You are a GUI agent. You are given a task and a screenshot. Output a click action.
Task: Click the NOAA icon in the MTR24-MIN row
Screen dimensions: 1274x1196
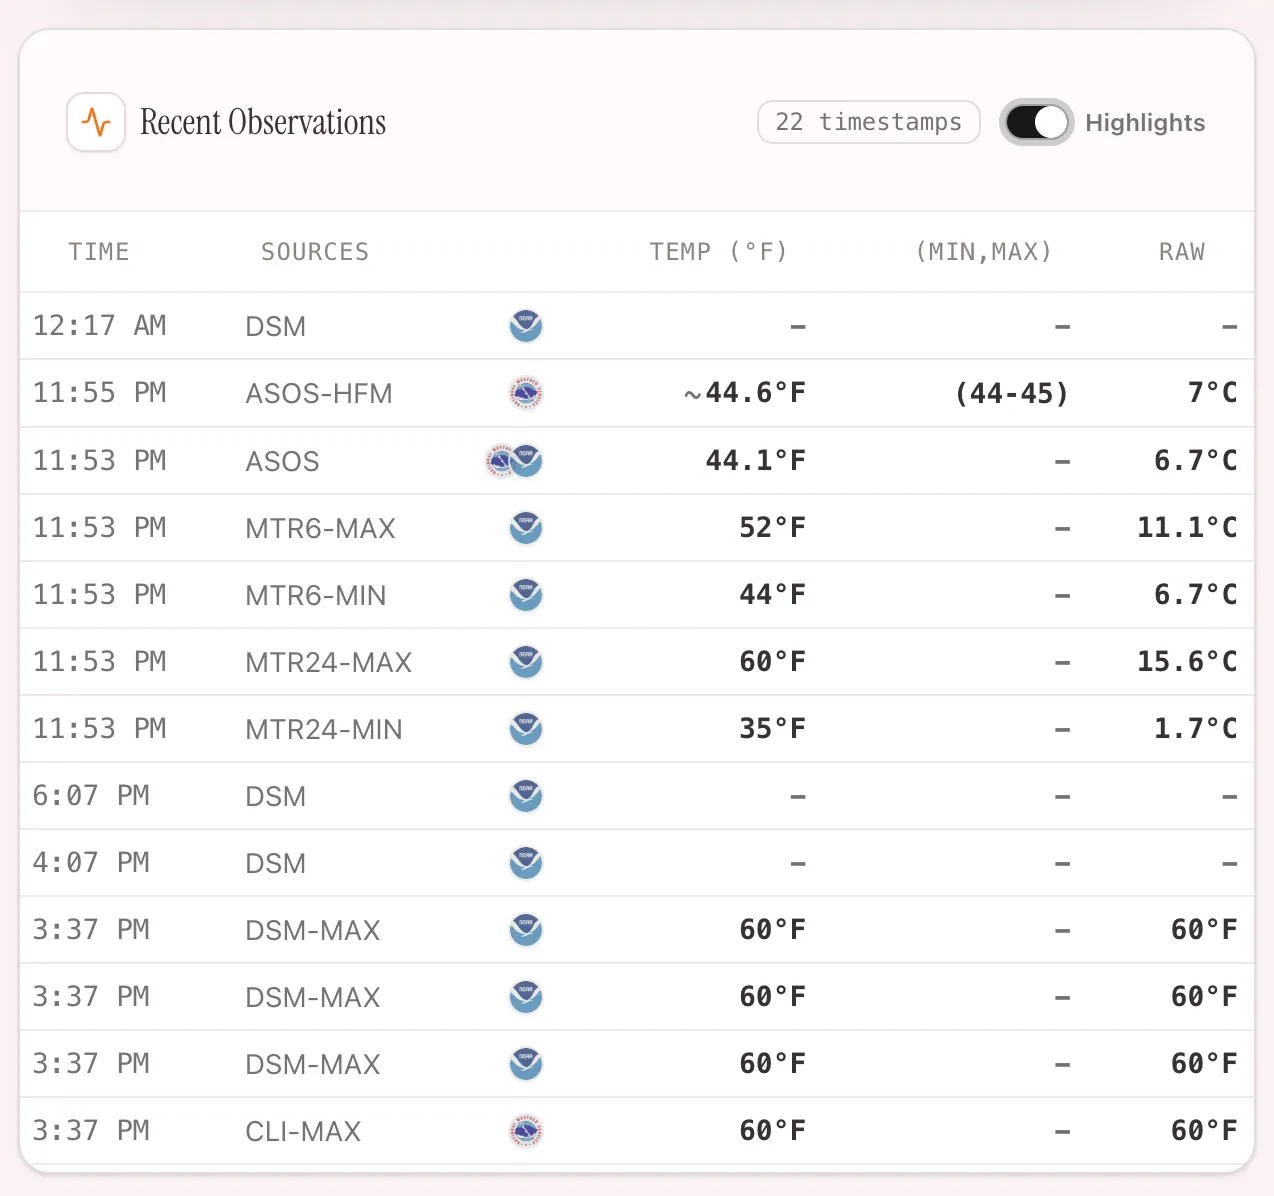click(526, 729)
